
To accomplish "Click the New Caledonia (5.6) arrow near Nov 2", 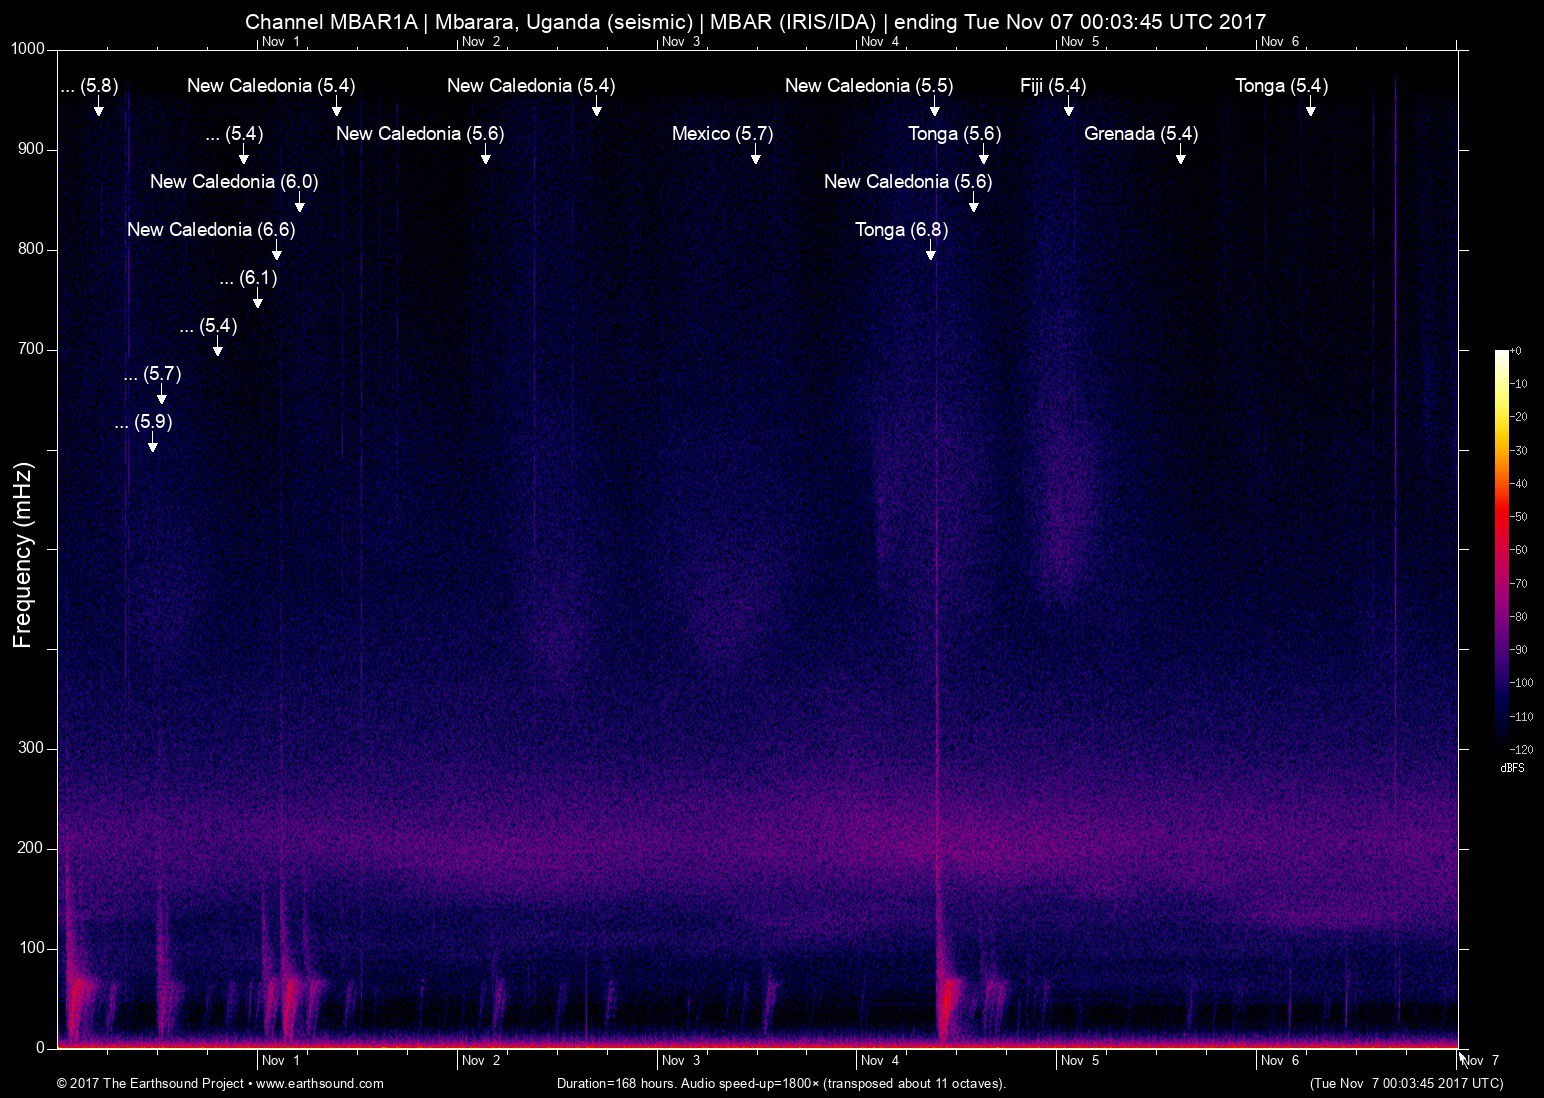I will tap(488, 157).
